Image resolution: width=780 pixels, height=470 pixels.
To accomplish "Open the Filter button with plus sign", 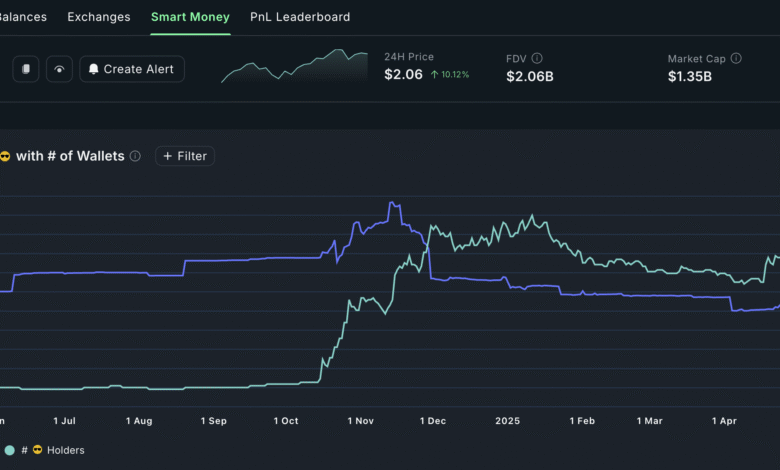I will click(185, 156).
